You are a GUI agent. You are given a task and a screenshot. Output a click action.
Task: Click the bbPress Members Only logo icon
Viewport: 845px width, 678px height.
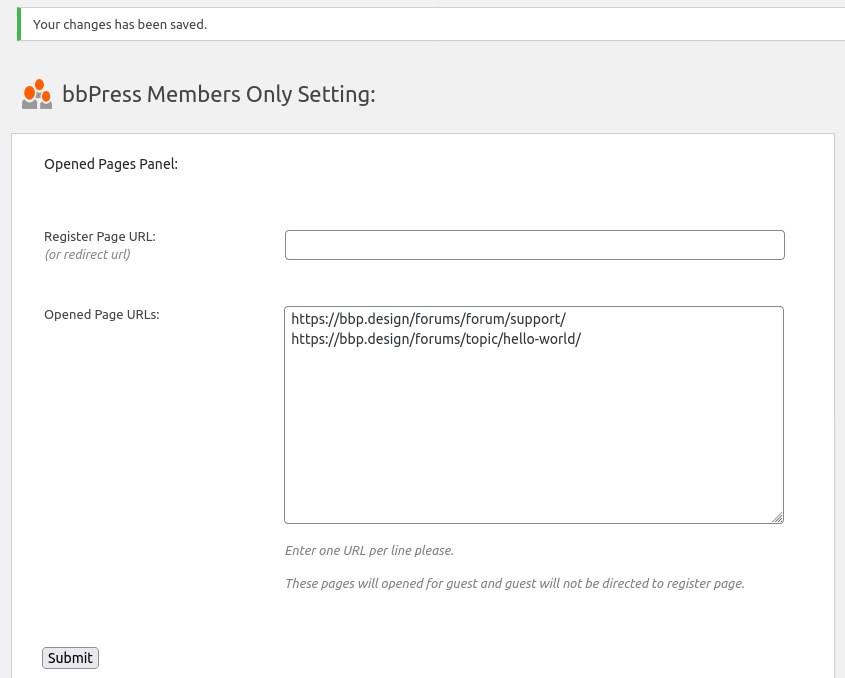(x=37, y=94)
